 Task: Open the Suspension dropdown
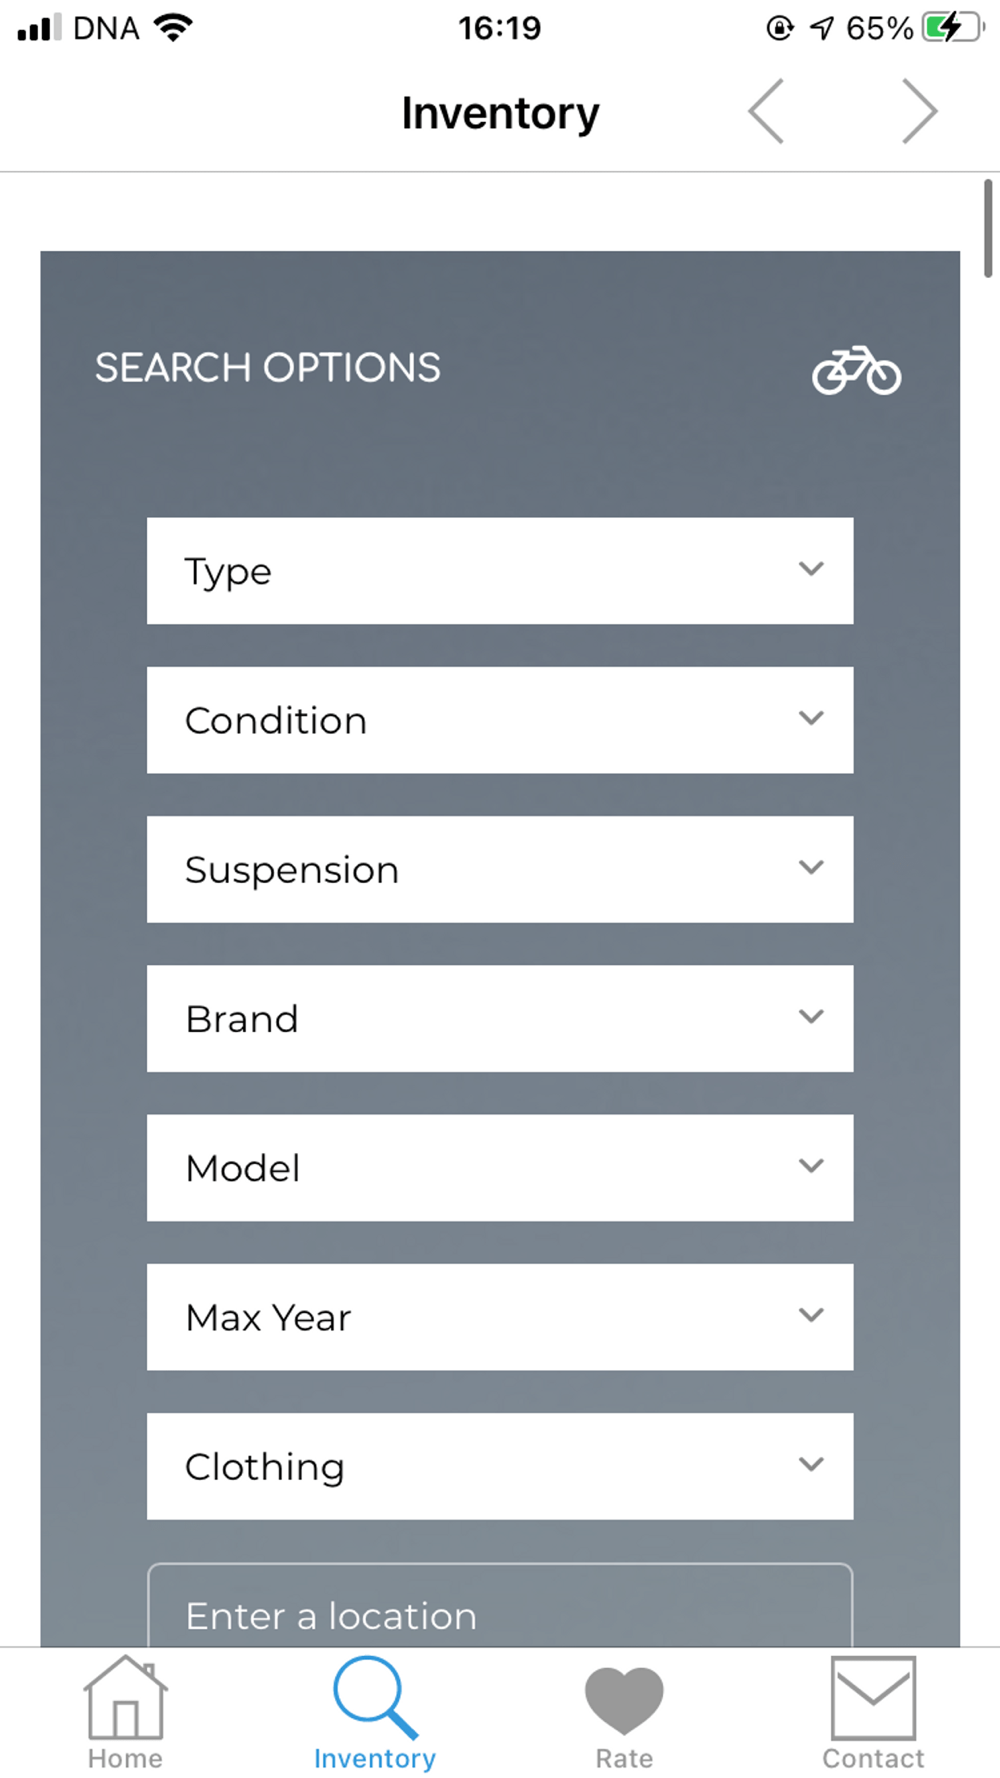pos(500,869)
